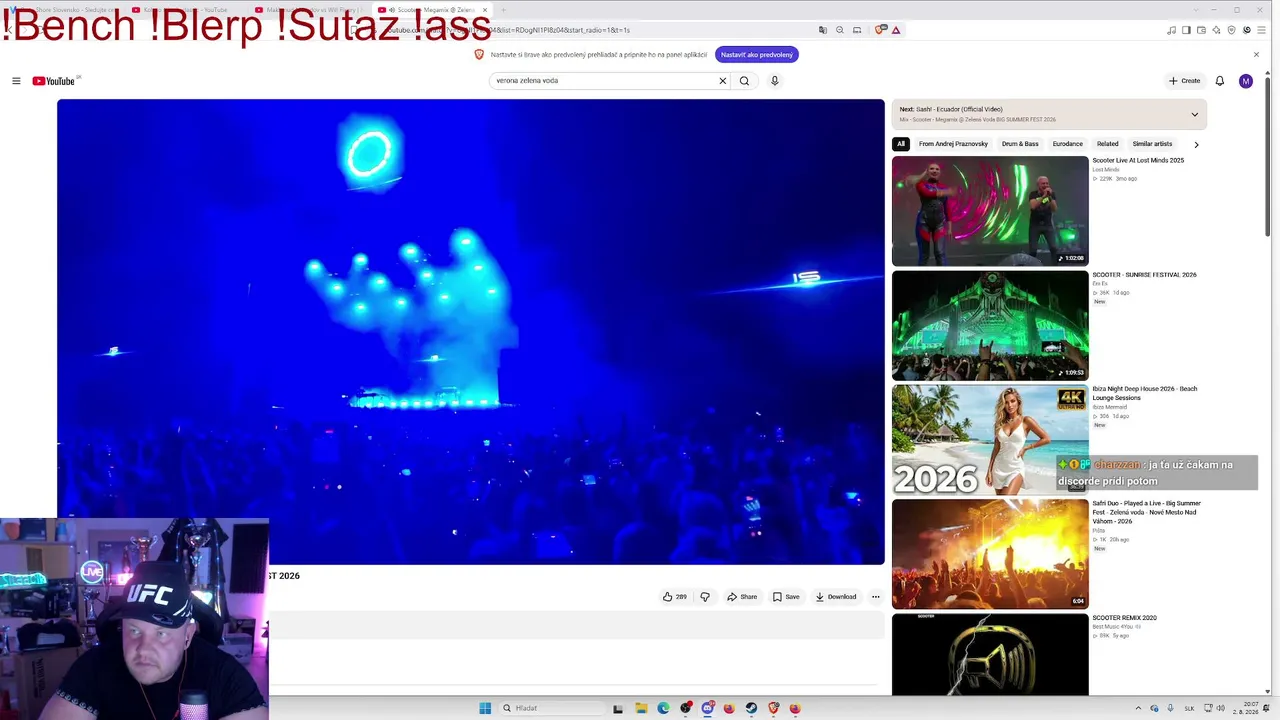The width and height of the screenshot is (1280, 720).
Task: Open Discord from the taskbar
Action: [x=707, y=708]
